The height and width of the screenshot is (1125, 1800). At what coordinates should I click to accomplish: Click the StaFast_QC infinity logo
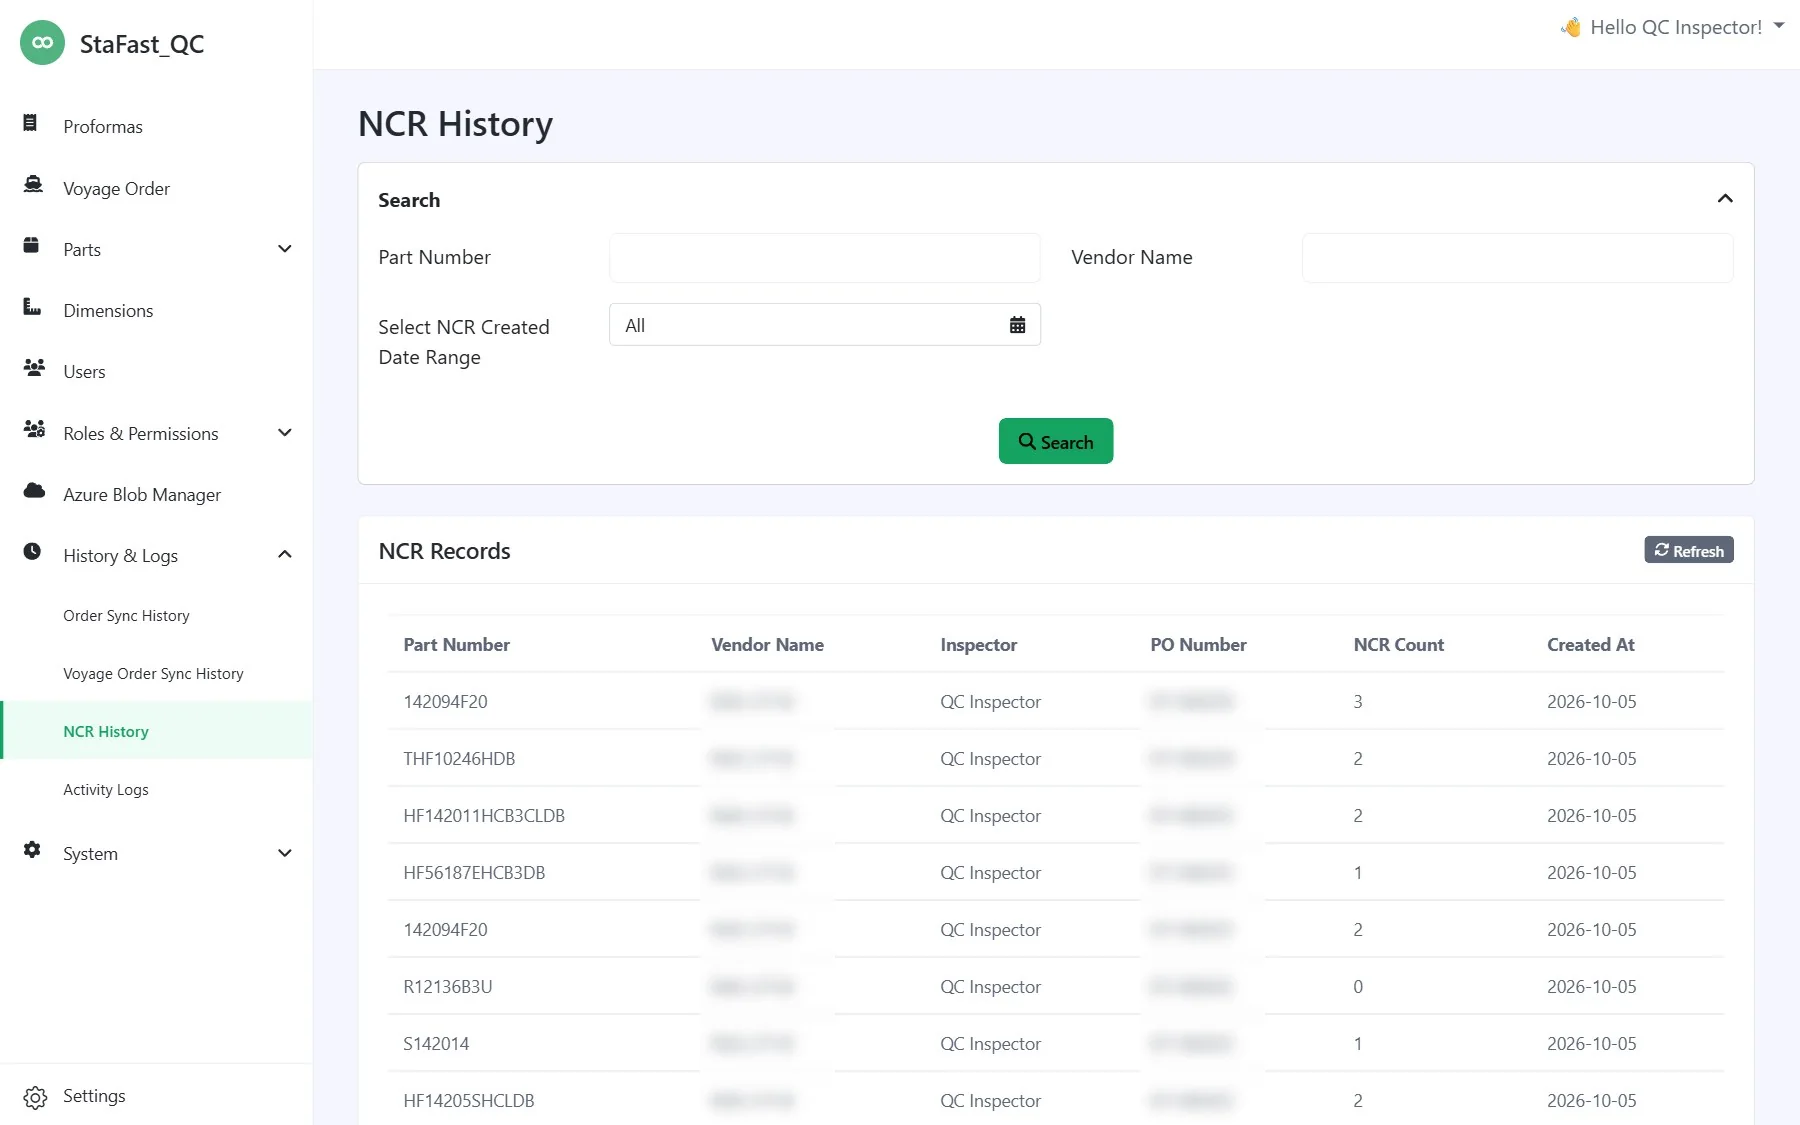[42, 43]
